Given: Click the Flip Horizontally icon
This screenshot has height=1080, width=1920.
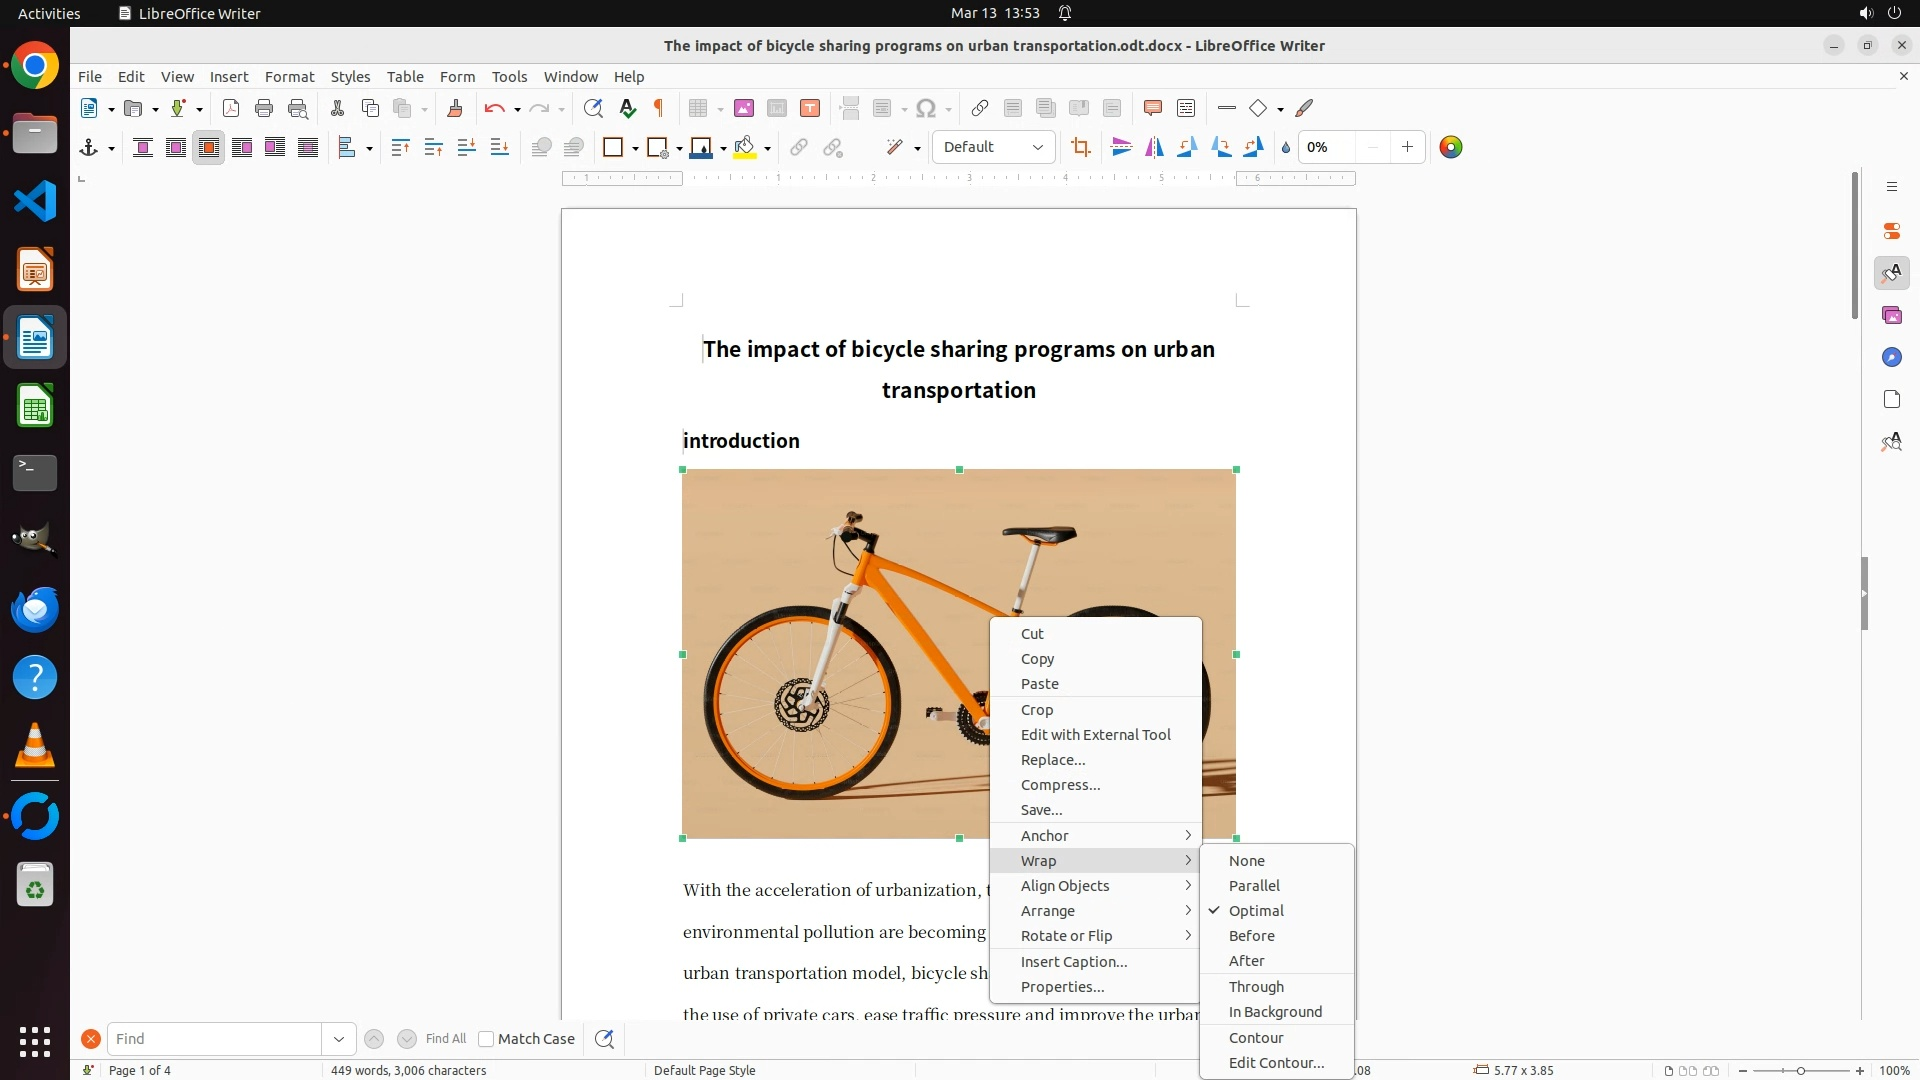Looking at the screenshot, I should click(1154, 148).
